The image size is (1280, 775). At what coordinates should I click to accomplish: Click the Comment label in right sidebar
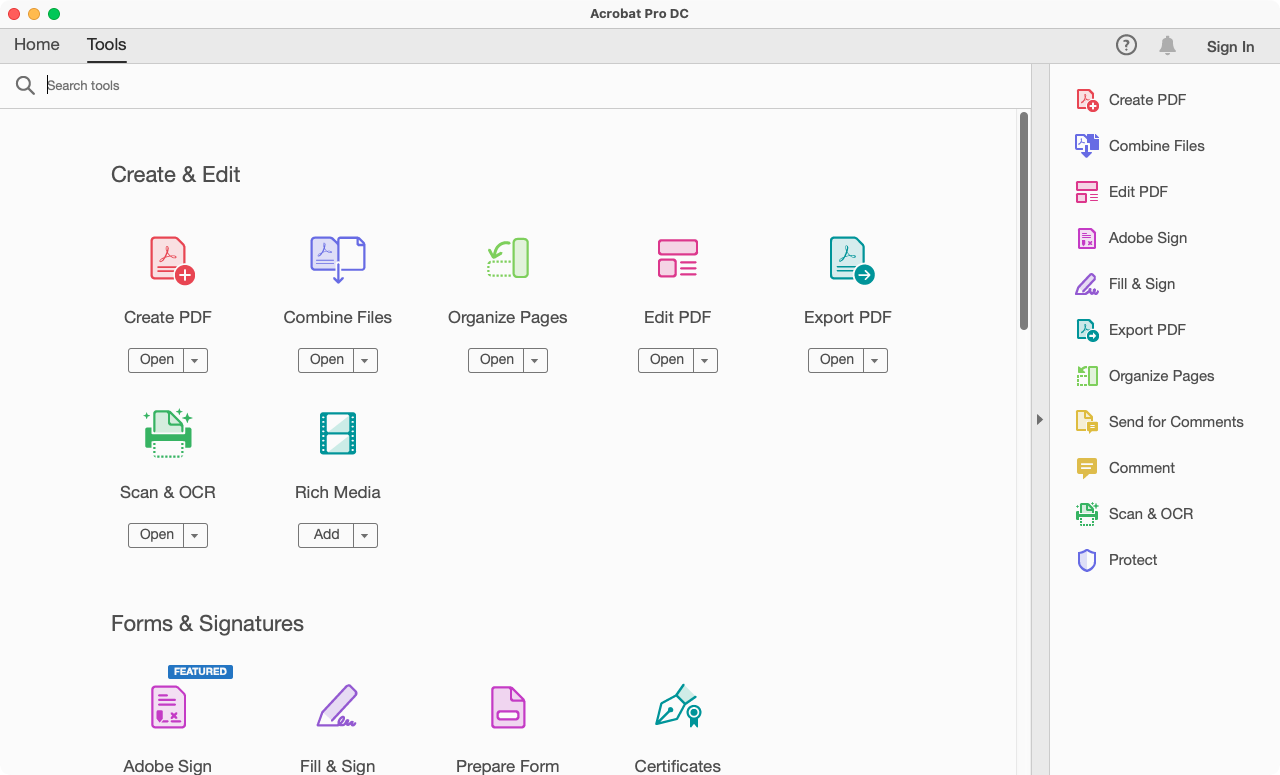pos(1142,468)
